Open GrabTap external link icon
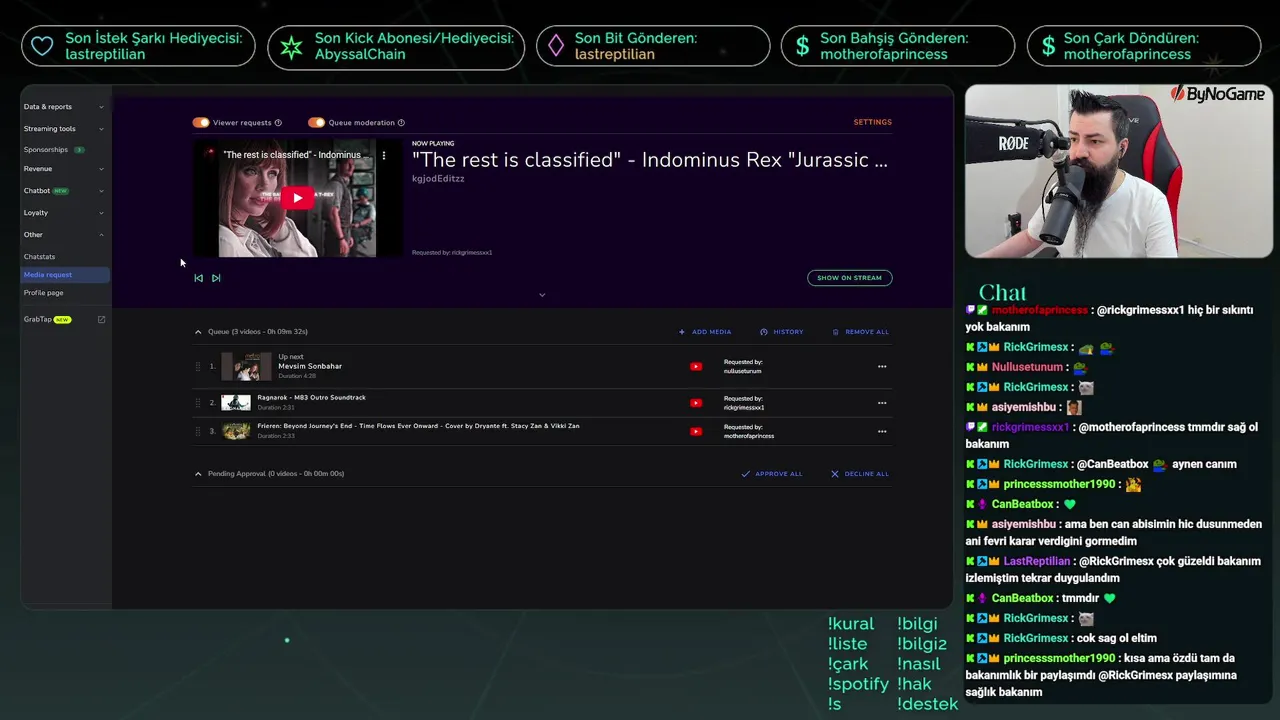 [101, 320]
